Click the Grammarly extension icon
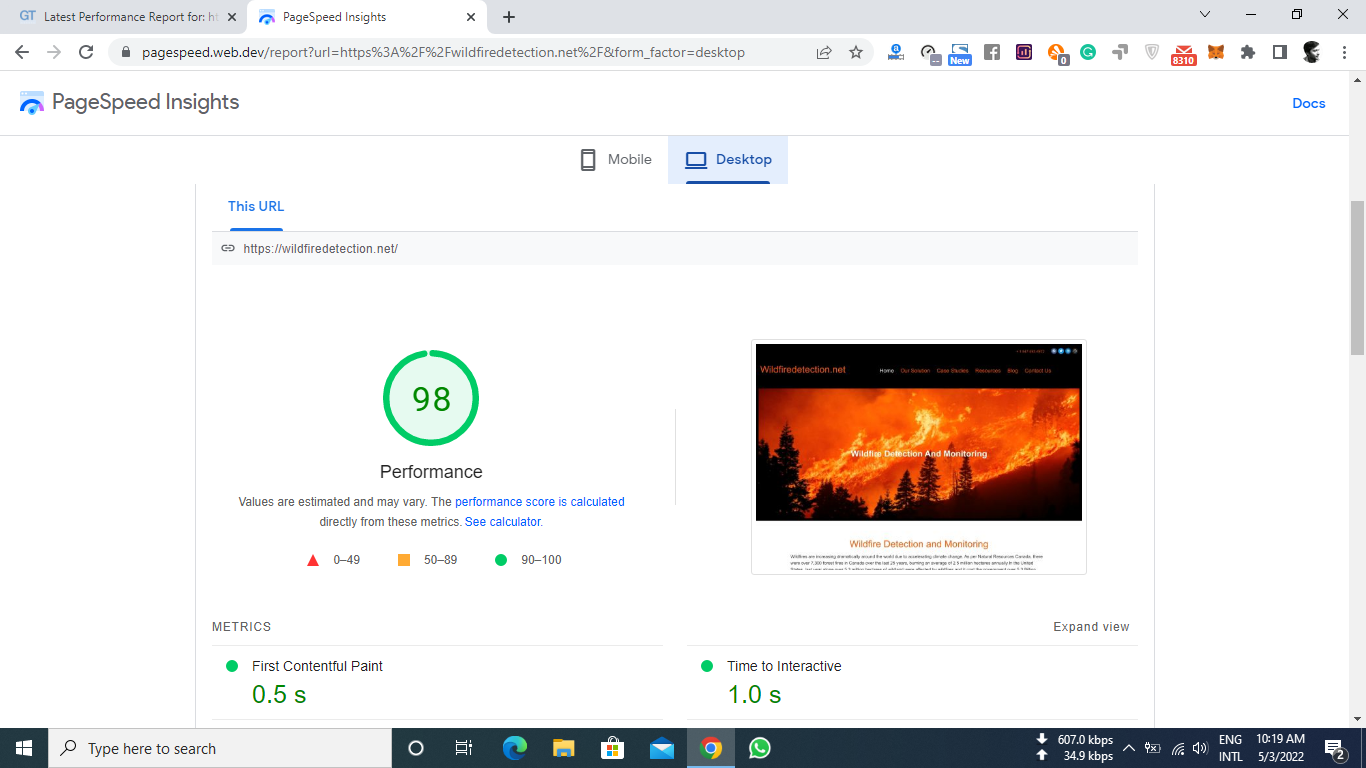 (1088, 52)
